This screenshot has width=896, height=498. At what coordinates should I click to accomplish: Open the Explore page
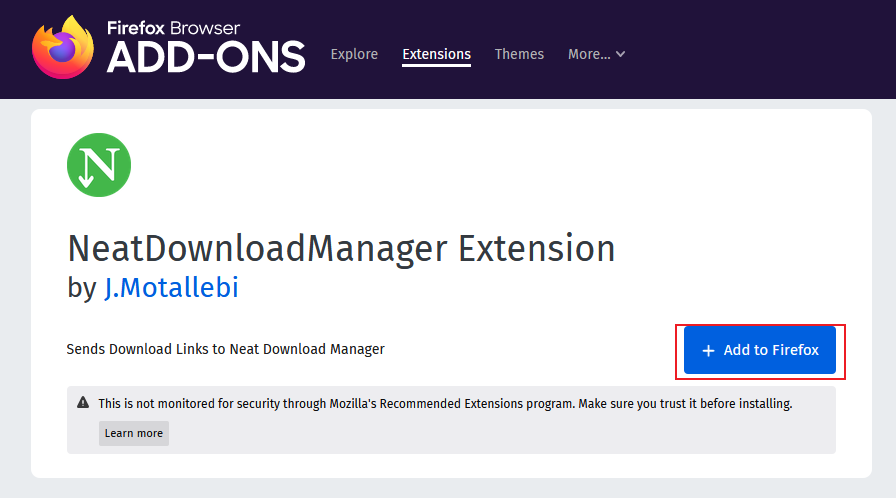(x=354, y=54)
